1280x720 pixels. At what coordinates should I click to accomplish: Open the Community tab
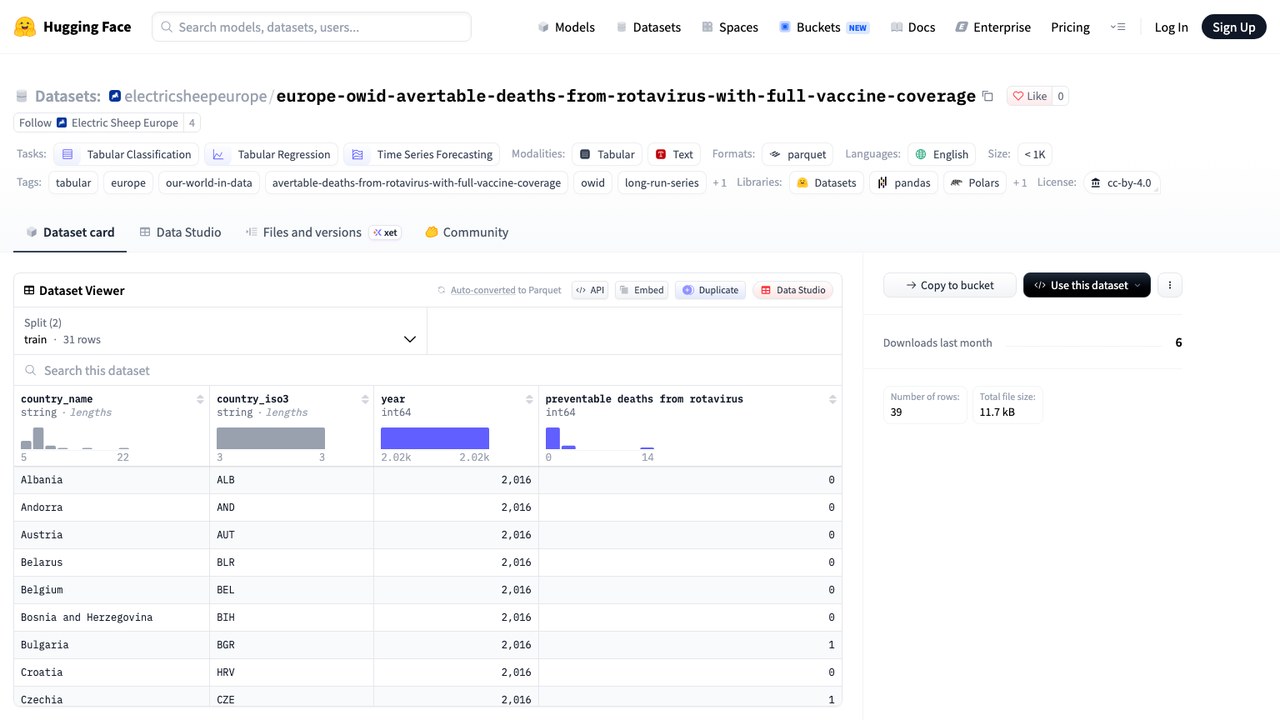(467, 232)
